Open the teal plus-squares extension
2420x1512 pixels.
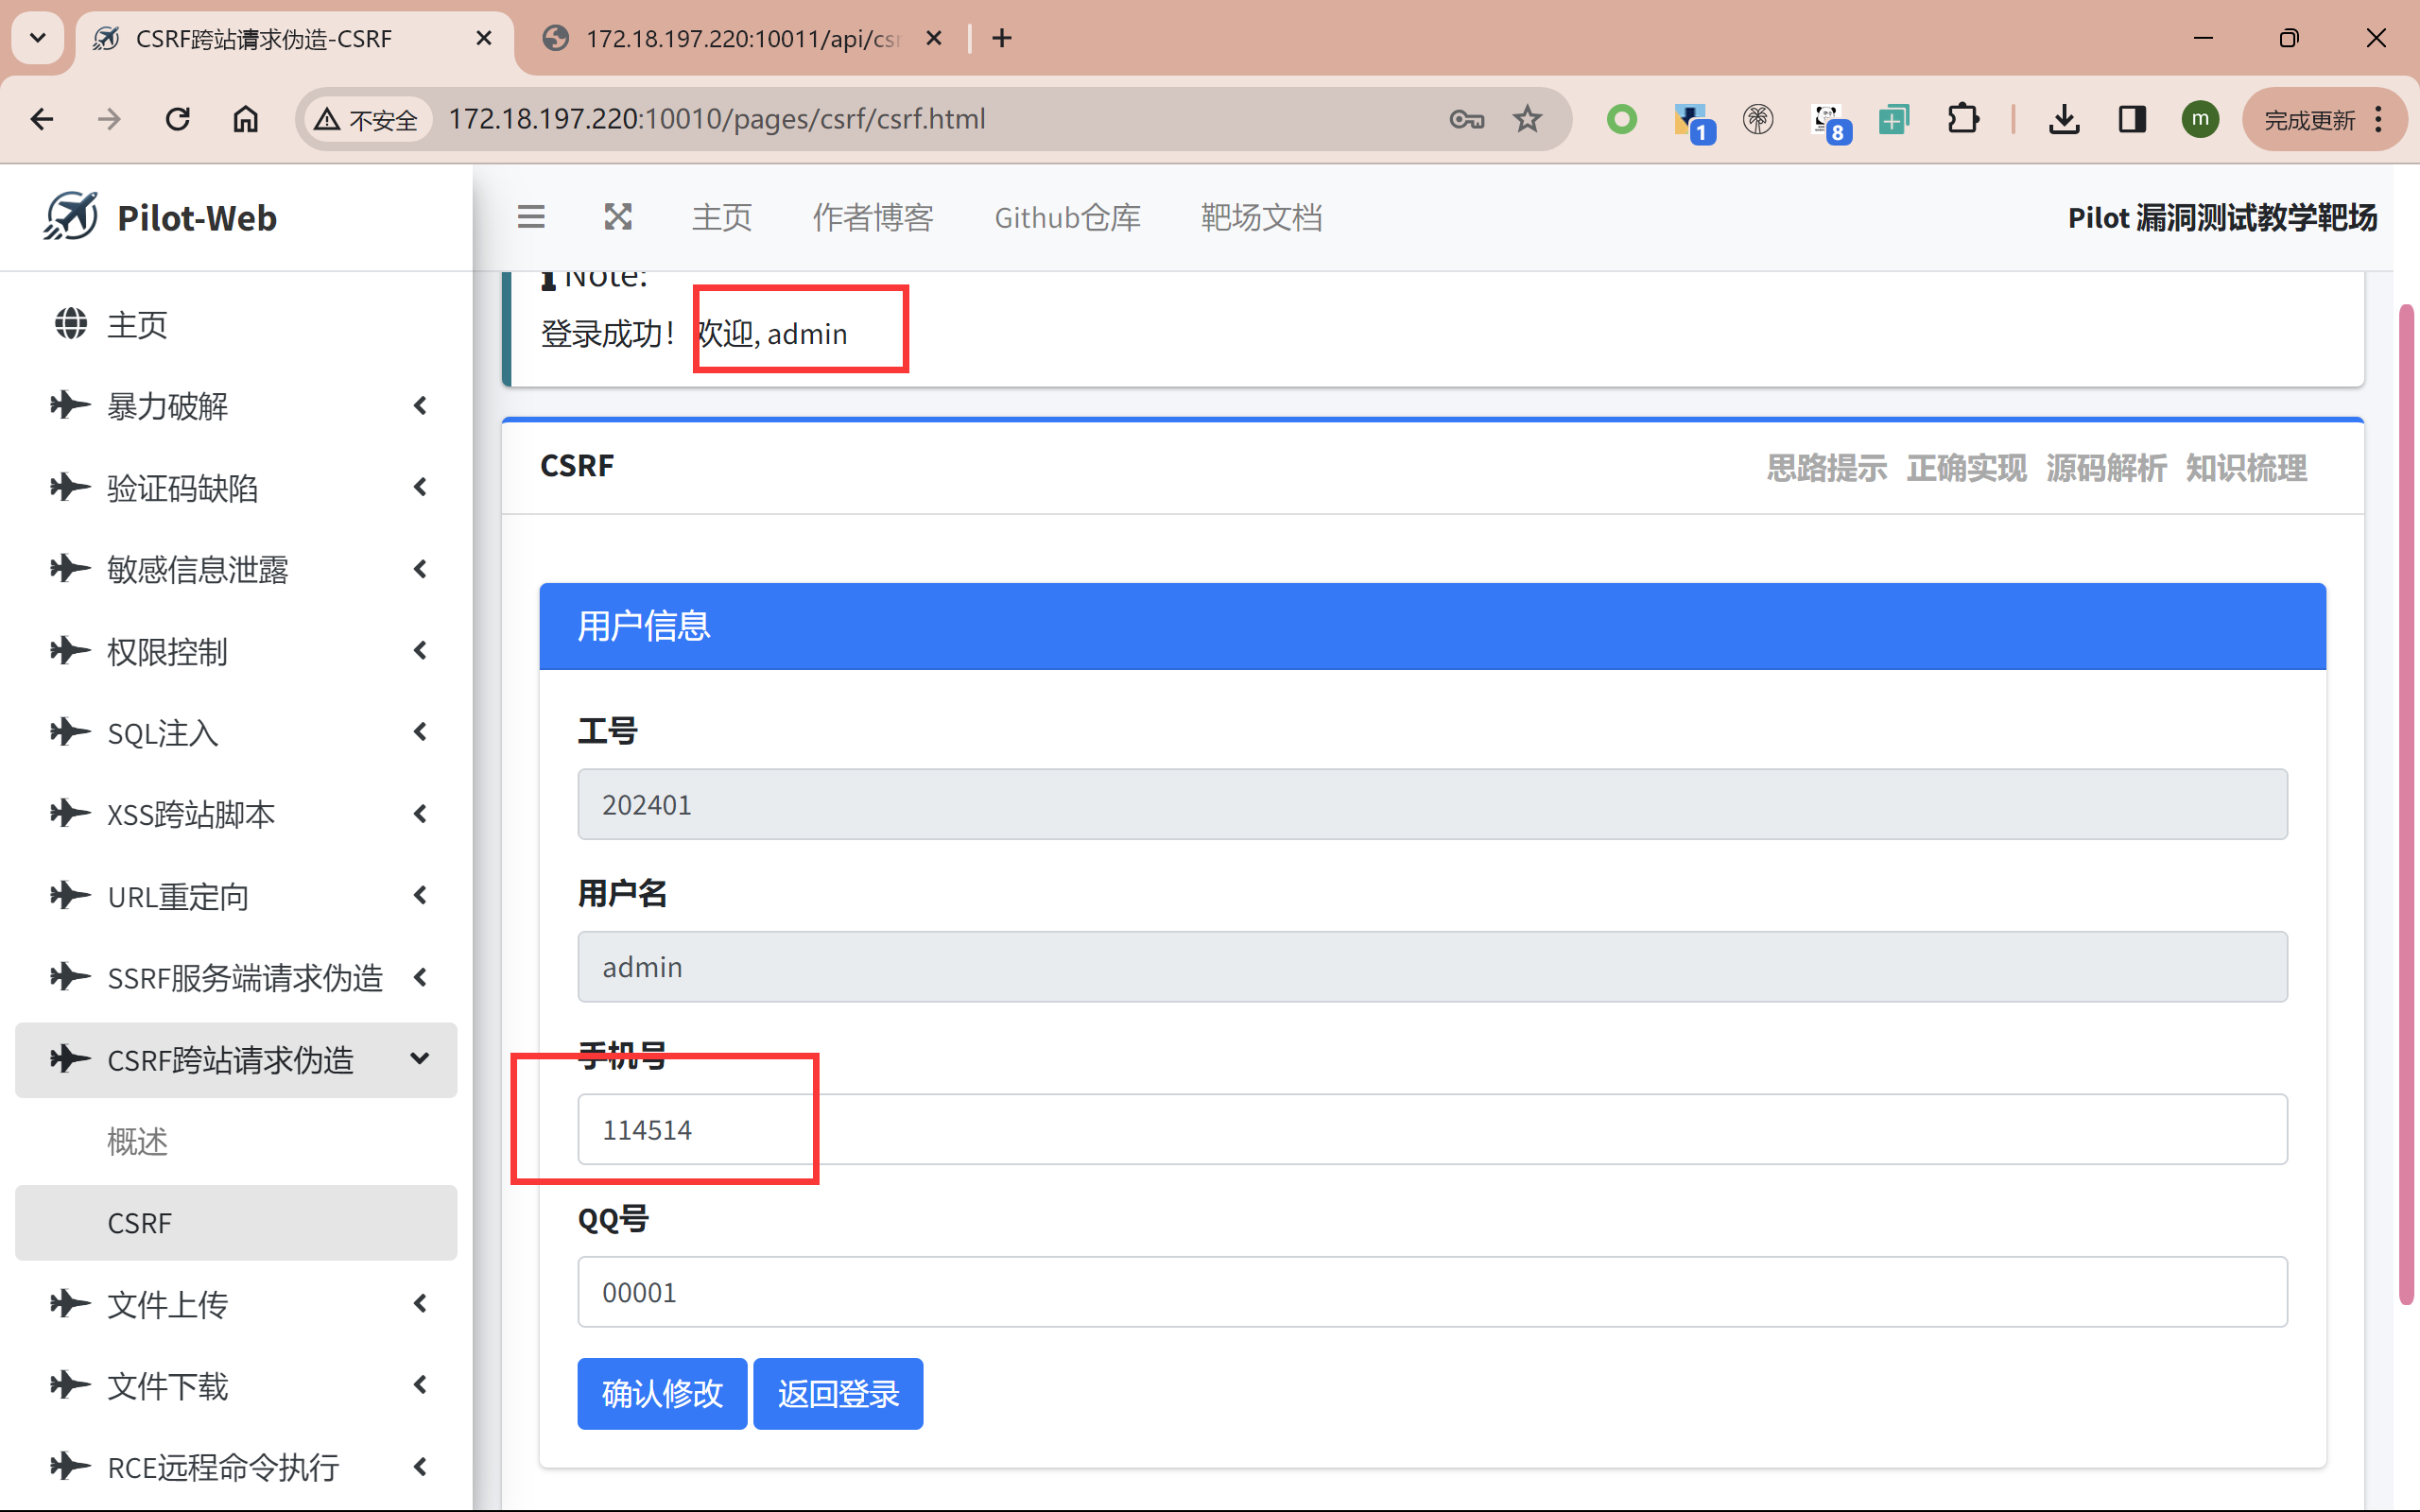tap(1894, 120)
